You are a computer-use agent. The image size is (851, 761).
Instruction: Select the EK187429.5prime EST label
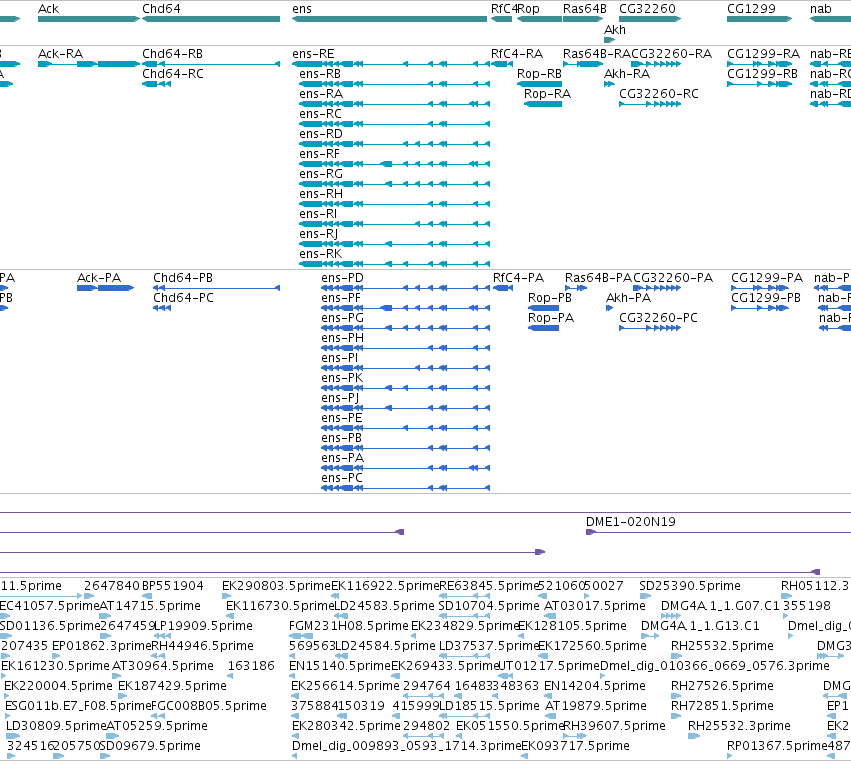tap(172, 686)
